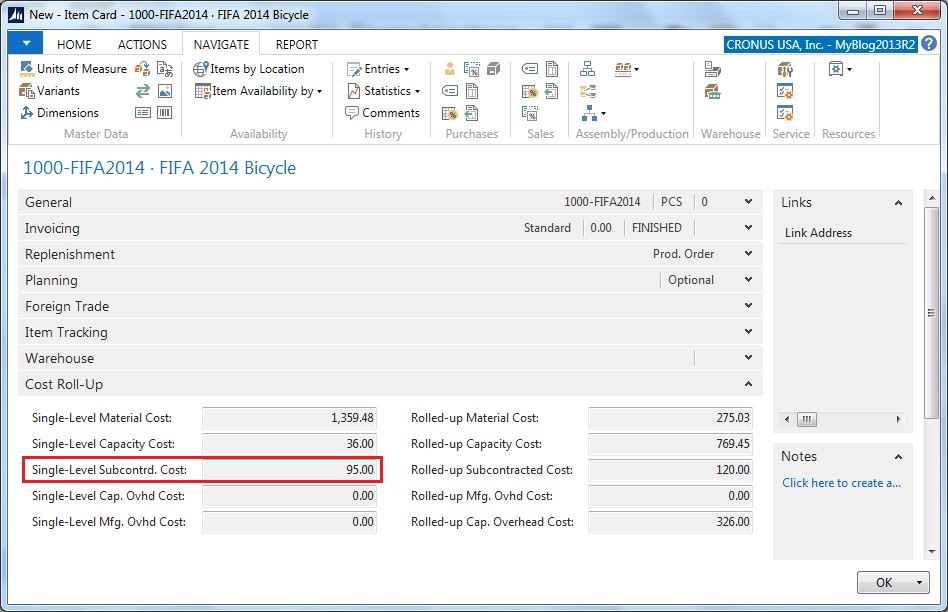Open the blue application menu dropdown
The width and height of the screenshot is (948, 612).
(26, 44)
